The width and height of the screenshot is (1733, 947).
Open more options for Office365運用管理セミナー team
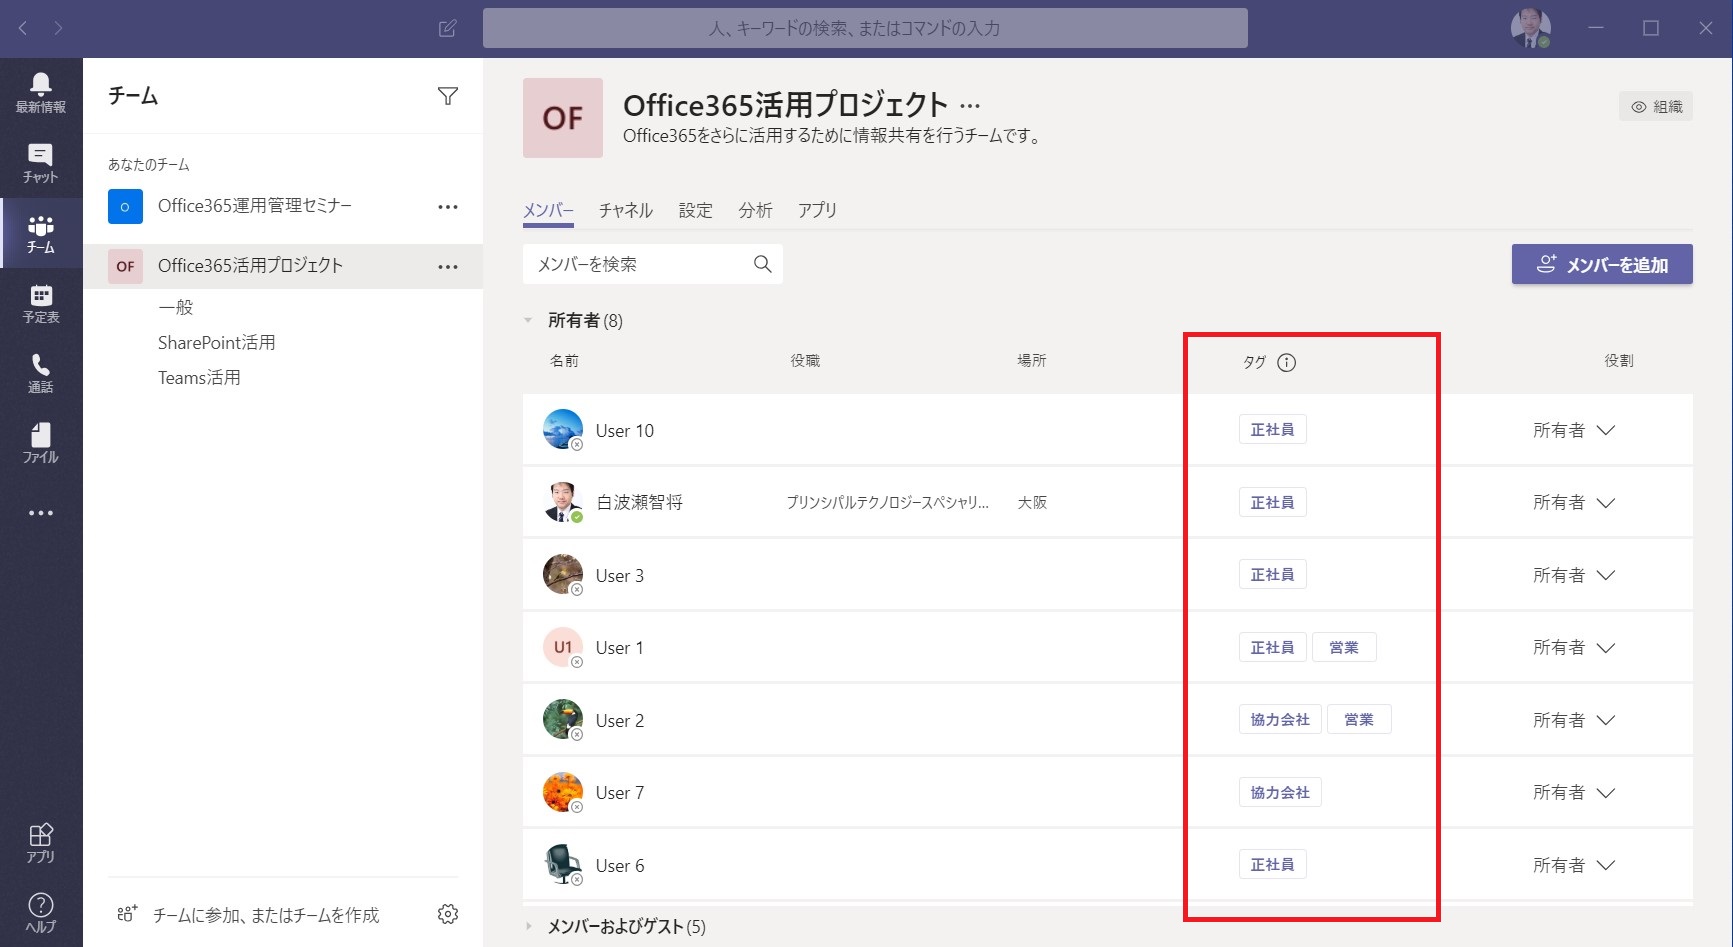[448, 207]
